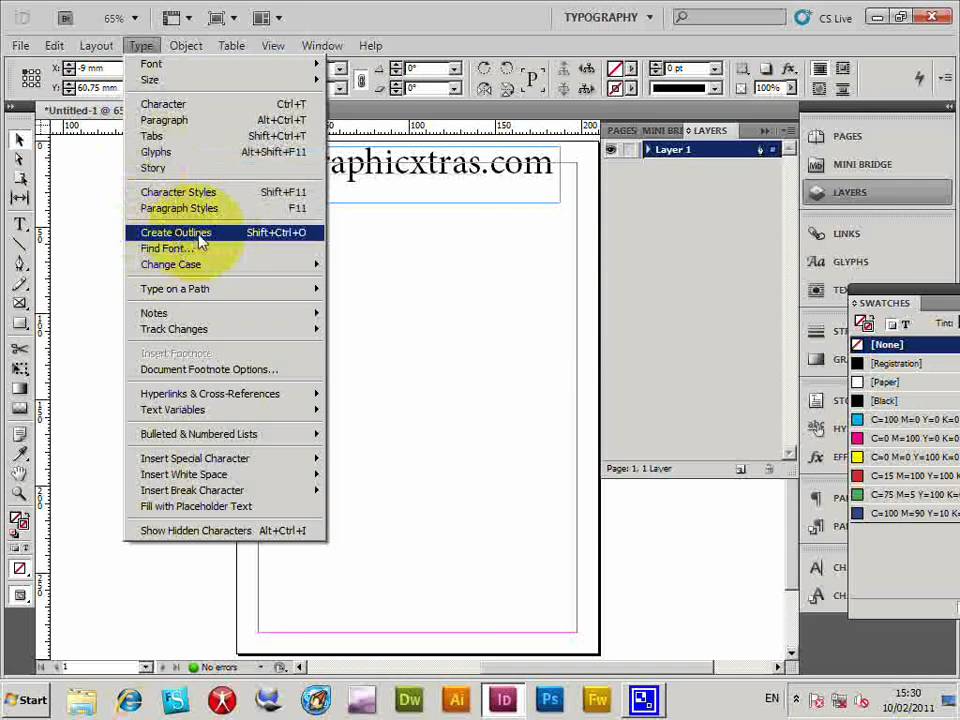Click the Windows Start button
The image size is (960, 720).
[x=26, y=700]
